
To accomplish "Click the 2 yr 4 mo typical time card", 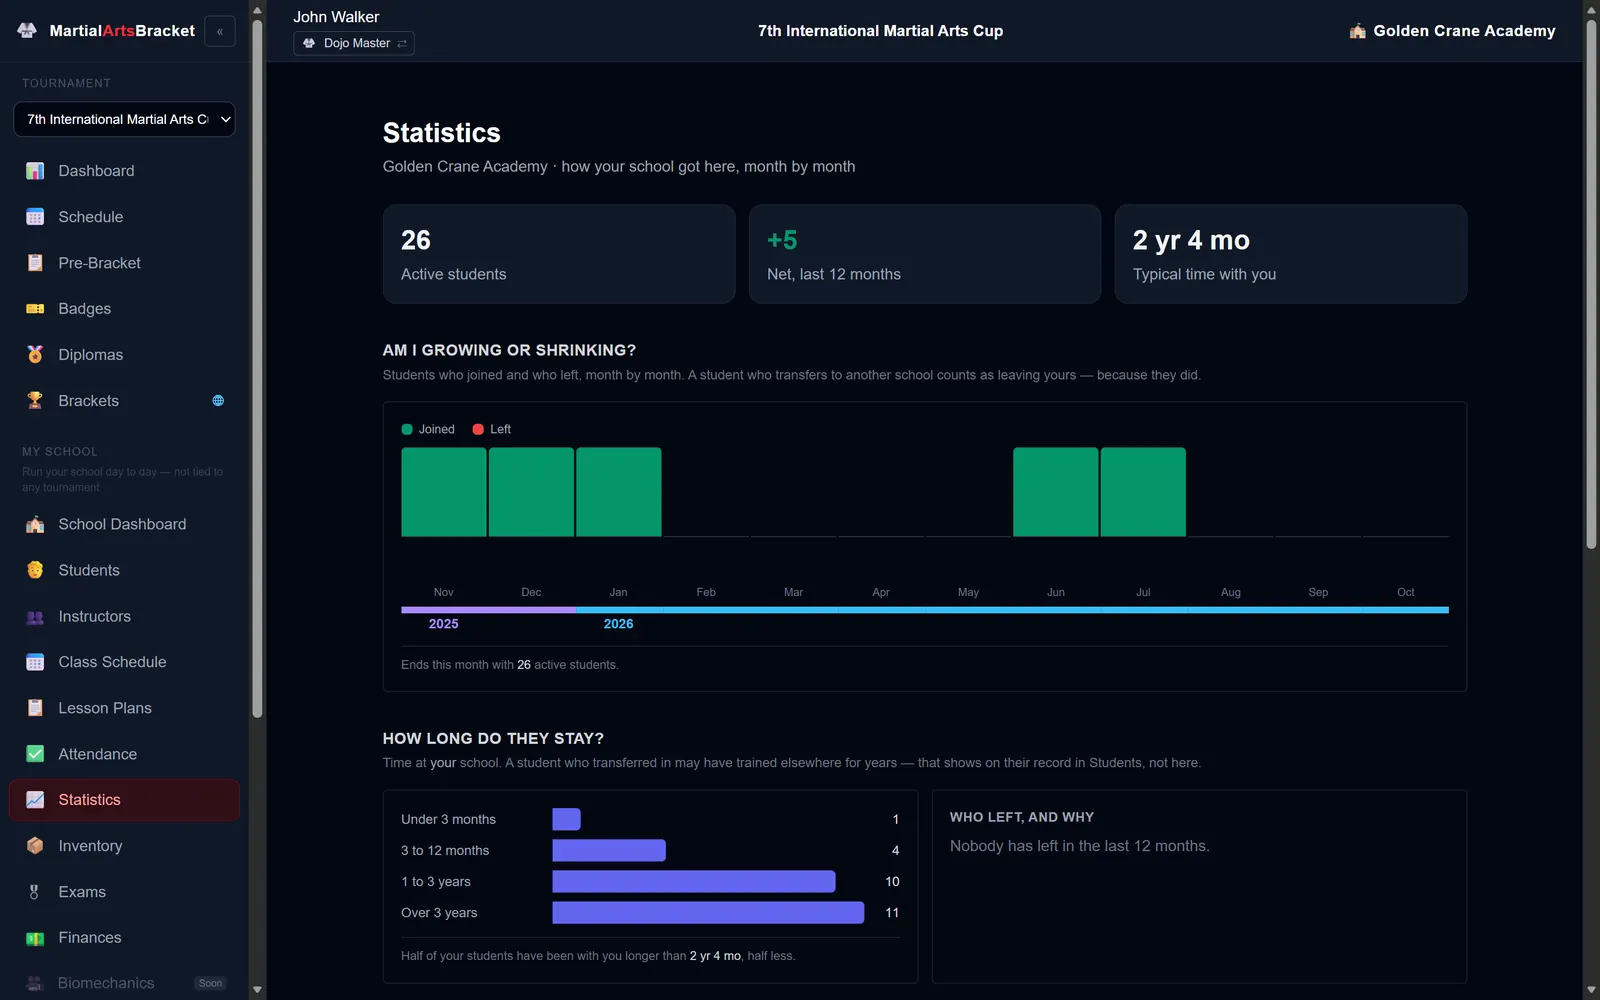I will (1291, 254).
